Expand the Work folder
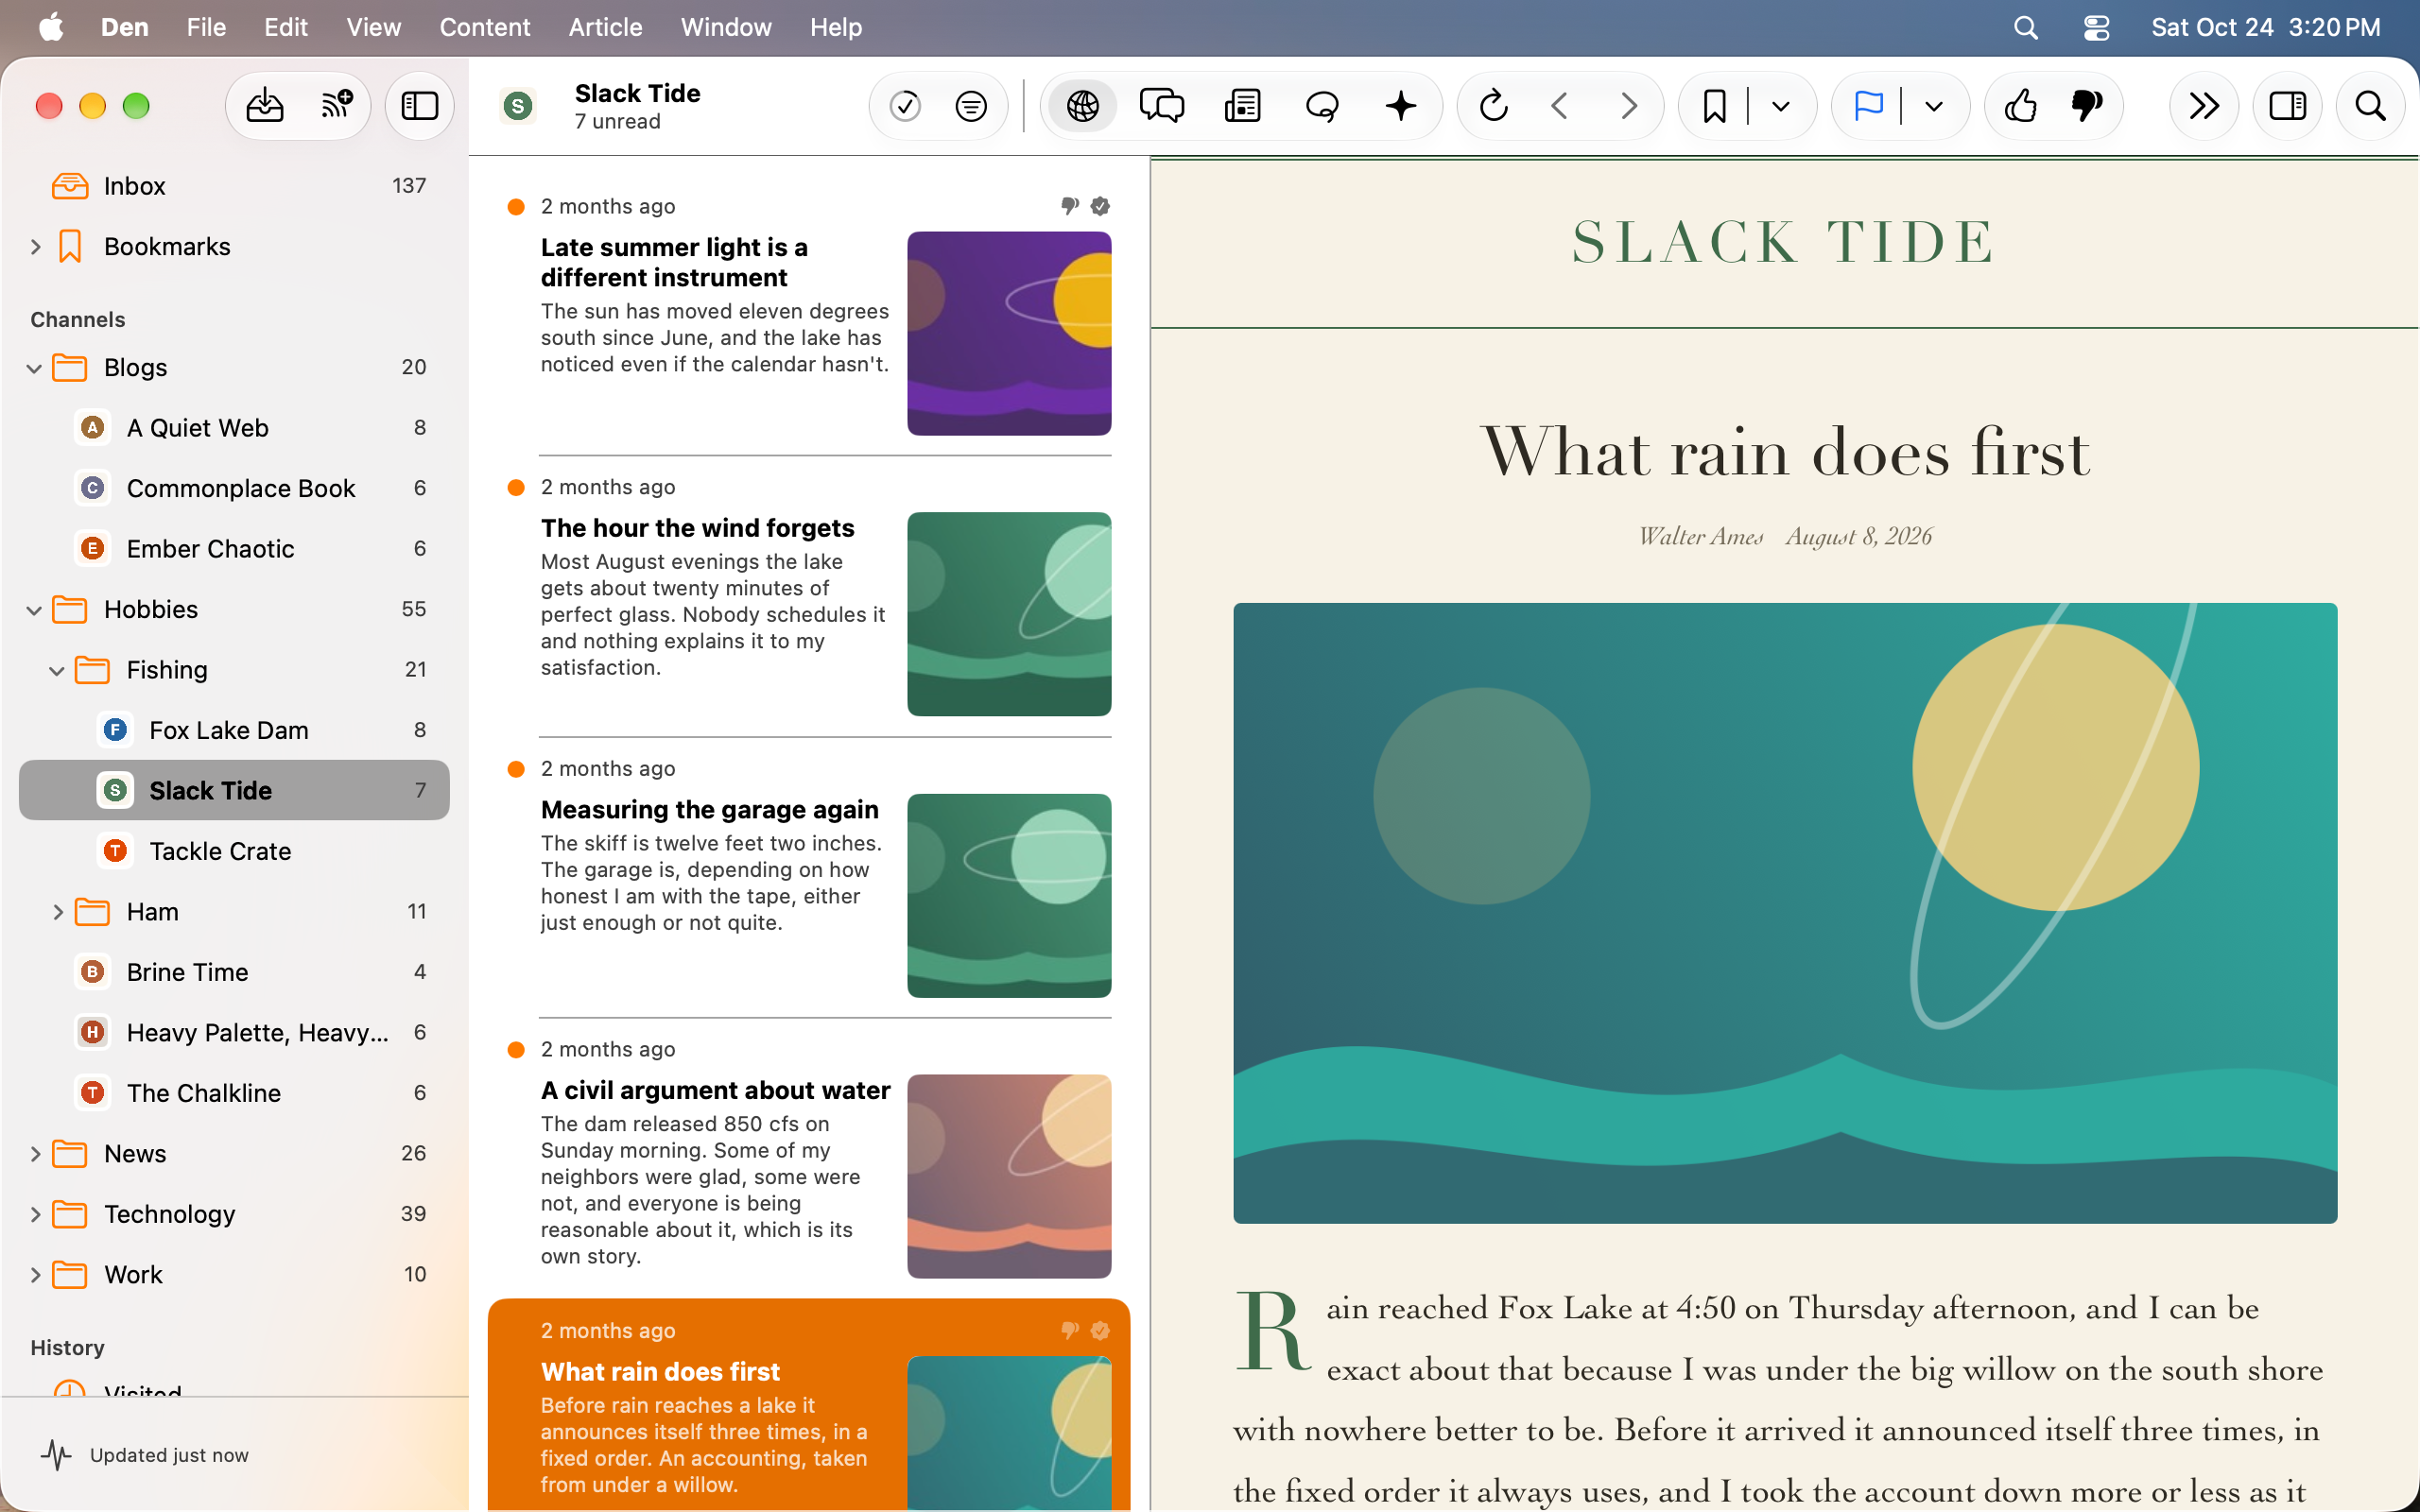Screen dimensions: 2420x1512 pyautogui.click(x=35, y=1275)
